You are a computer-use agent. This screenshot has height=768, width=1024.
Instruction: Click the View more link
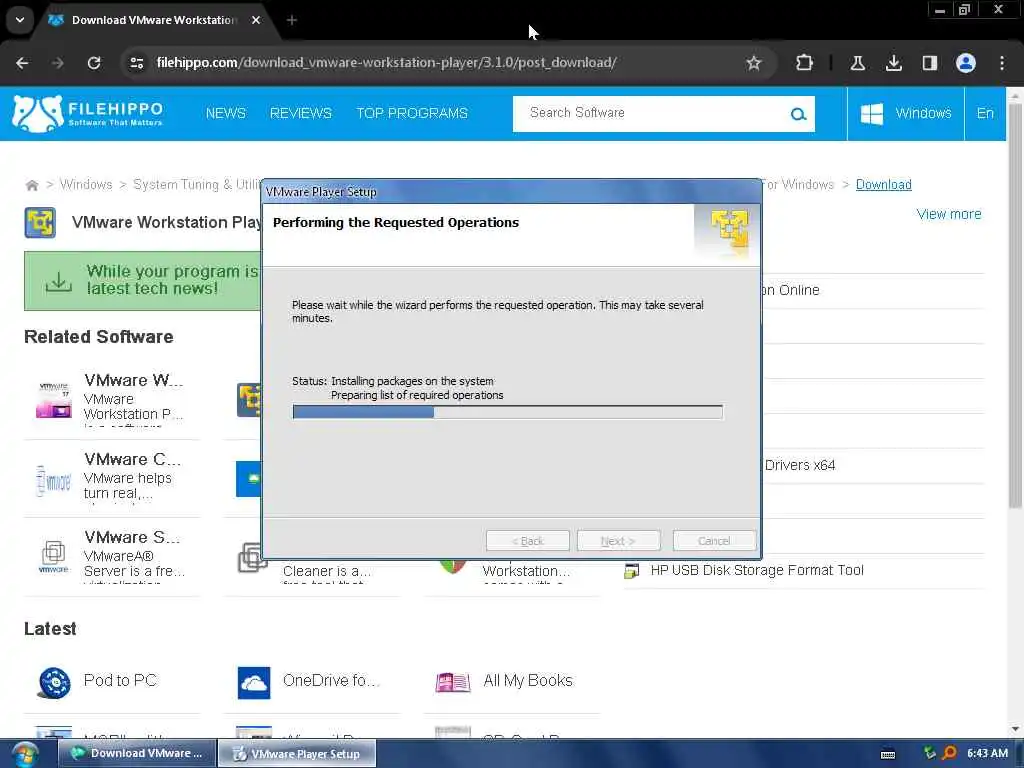[x=949, y=214]
